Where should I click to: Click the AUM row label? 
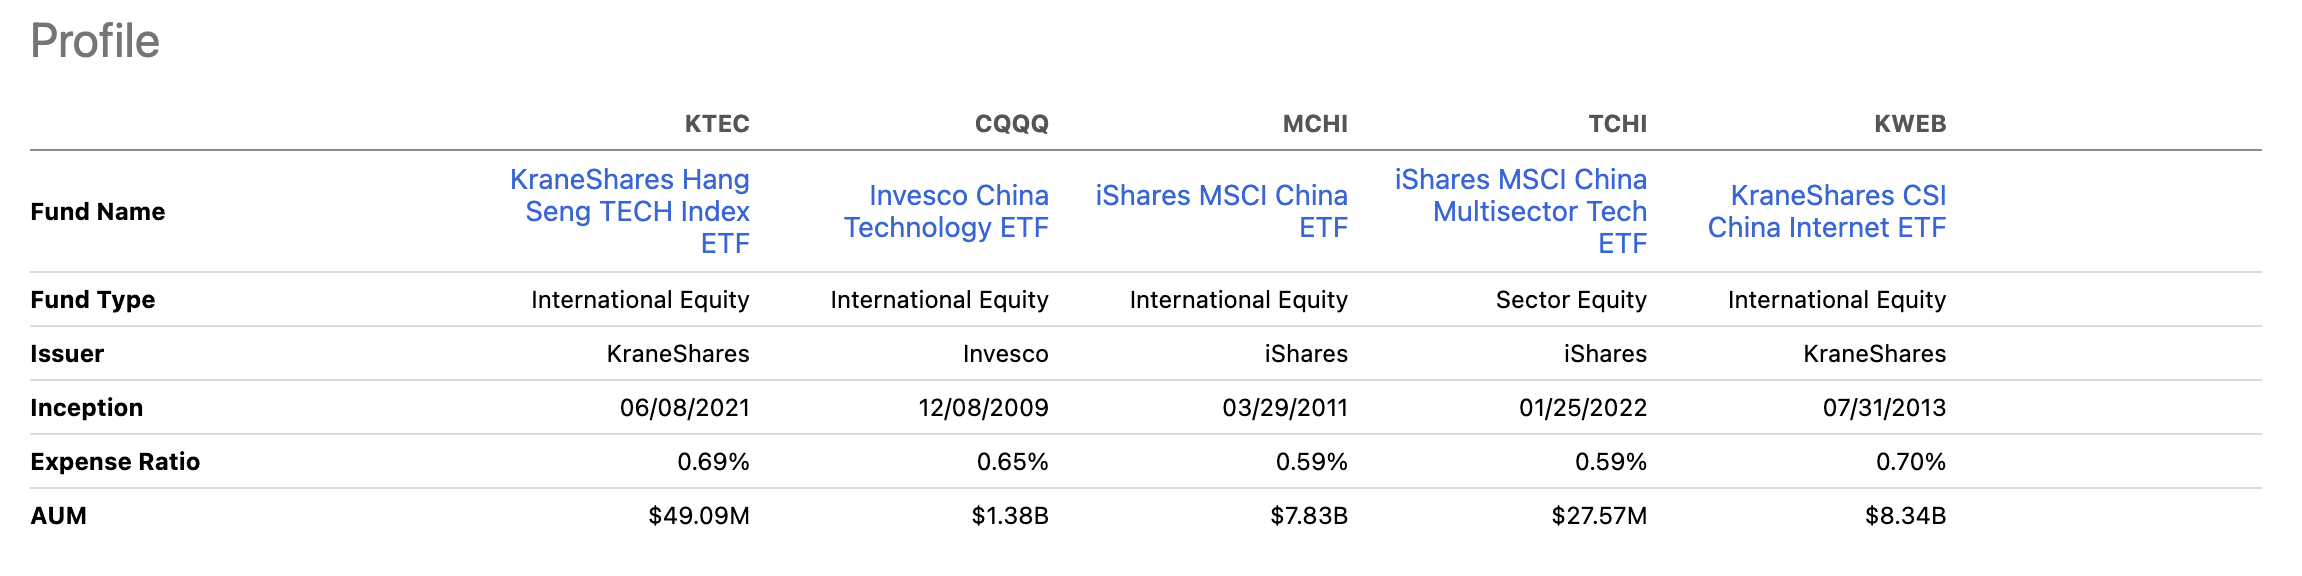coord(59,516)
